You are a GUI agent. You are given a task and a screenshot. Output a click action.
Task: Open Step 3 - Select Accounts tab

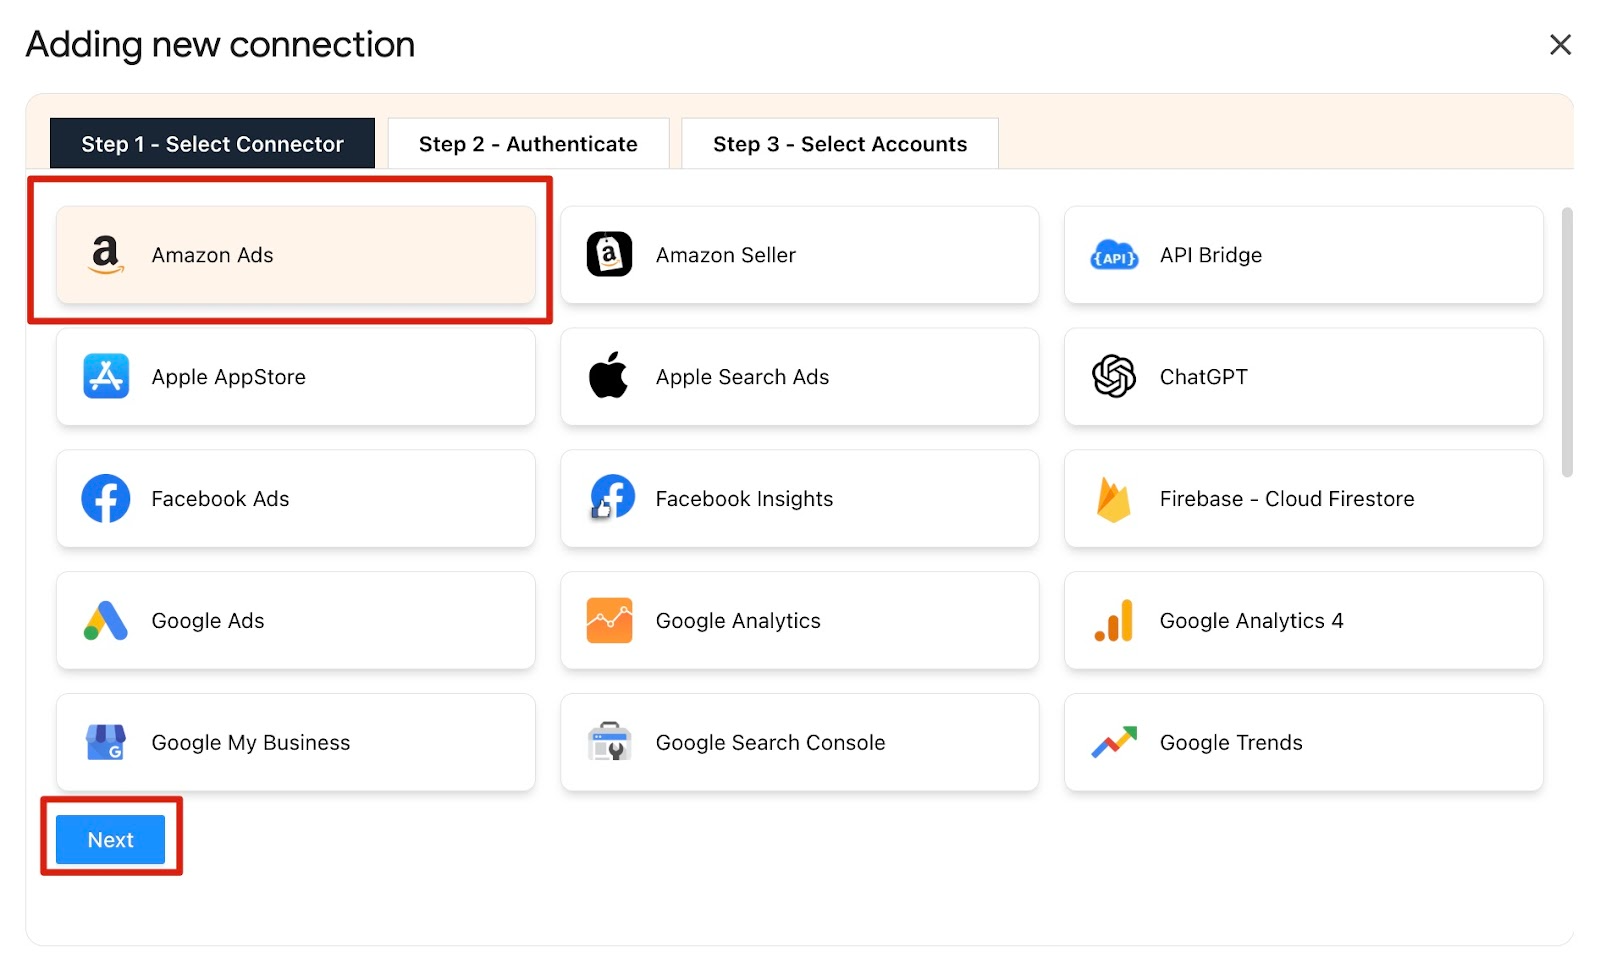click(x=839, y=144)
